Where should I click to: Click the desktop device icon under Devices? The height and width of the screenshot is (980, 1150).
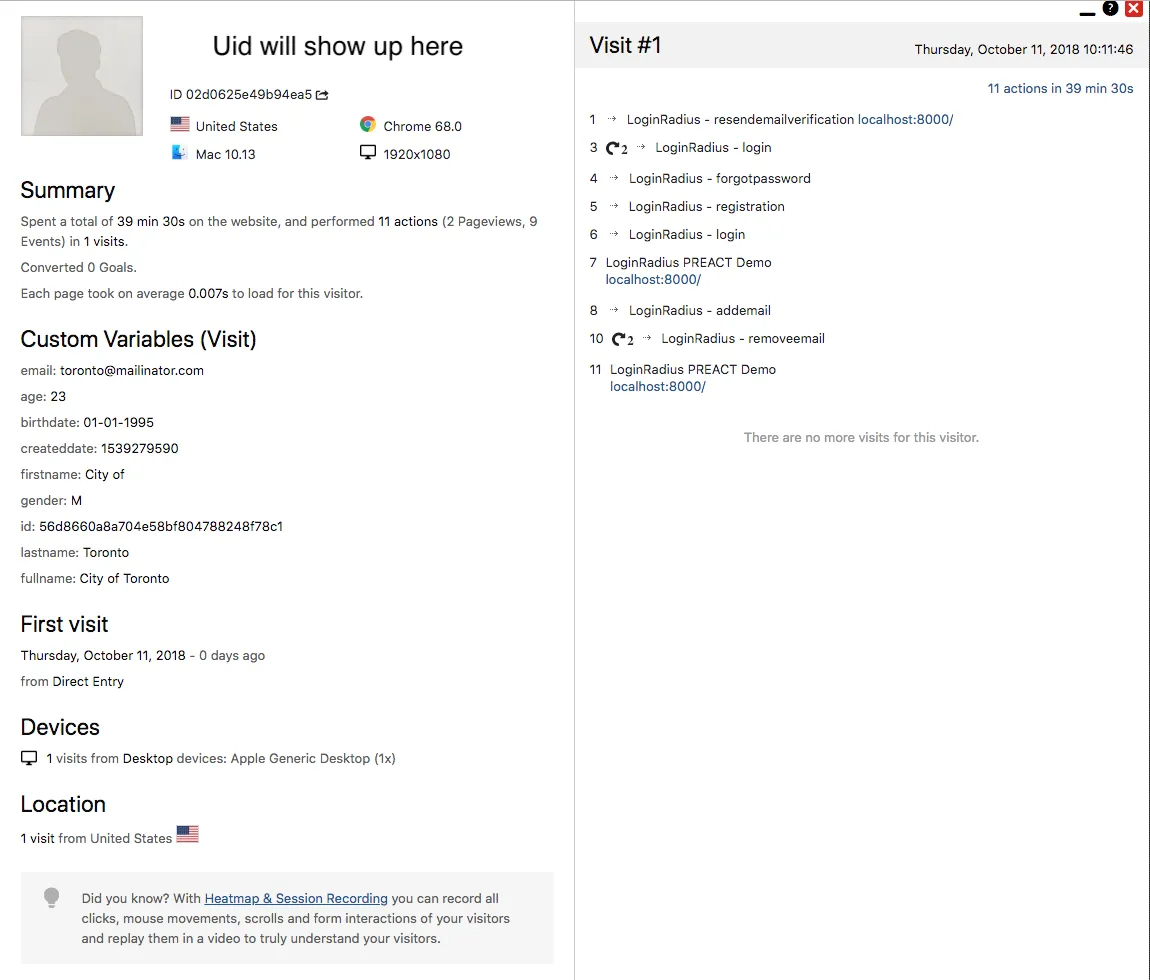[29, 758]
